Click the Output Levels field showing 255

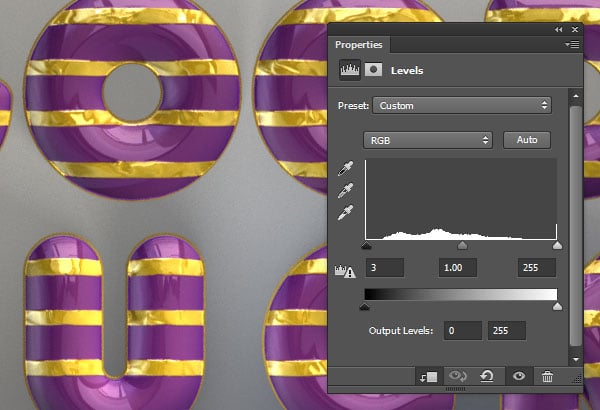[507, 330]
